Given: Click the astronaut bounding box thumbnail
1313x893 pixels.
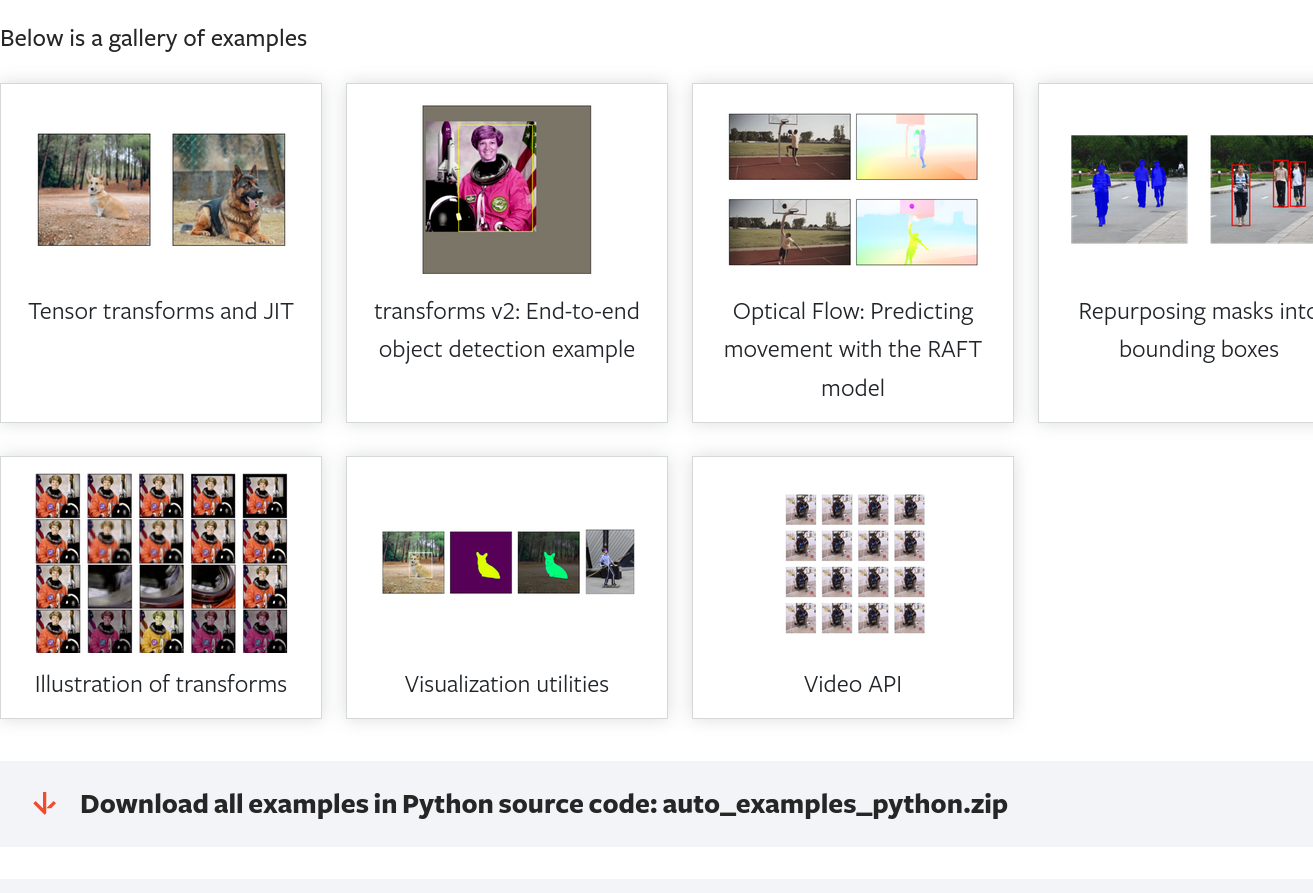Looking at the screenshot, I should click(507, 189).
